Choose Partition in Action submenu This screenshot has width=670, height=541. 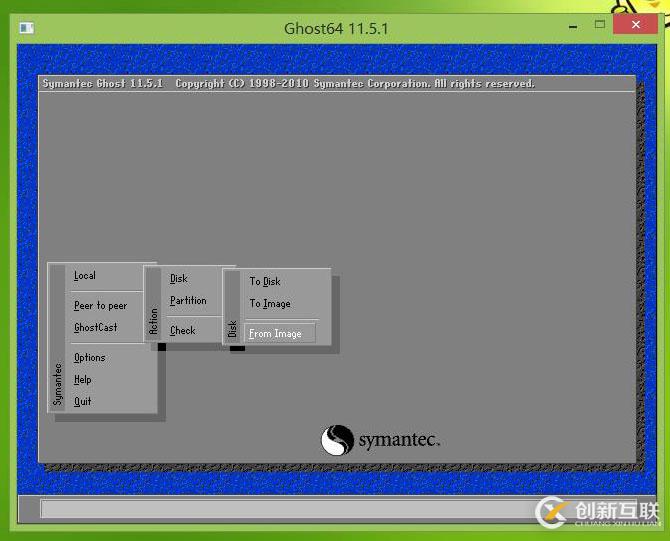point(188,300)
